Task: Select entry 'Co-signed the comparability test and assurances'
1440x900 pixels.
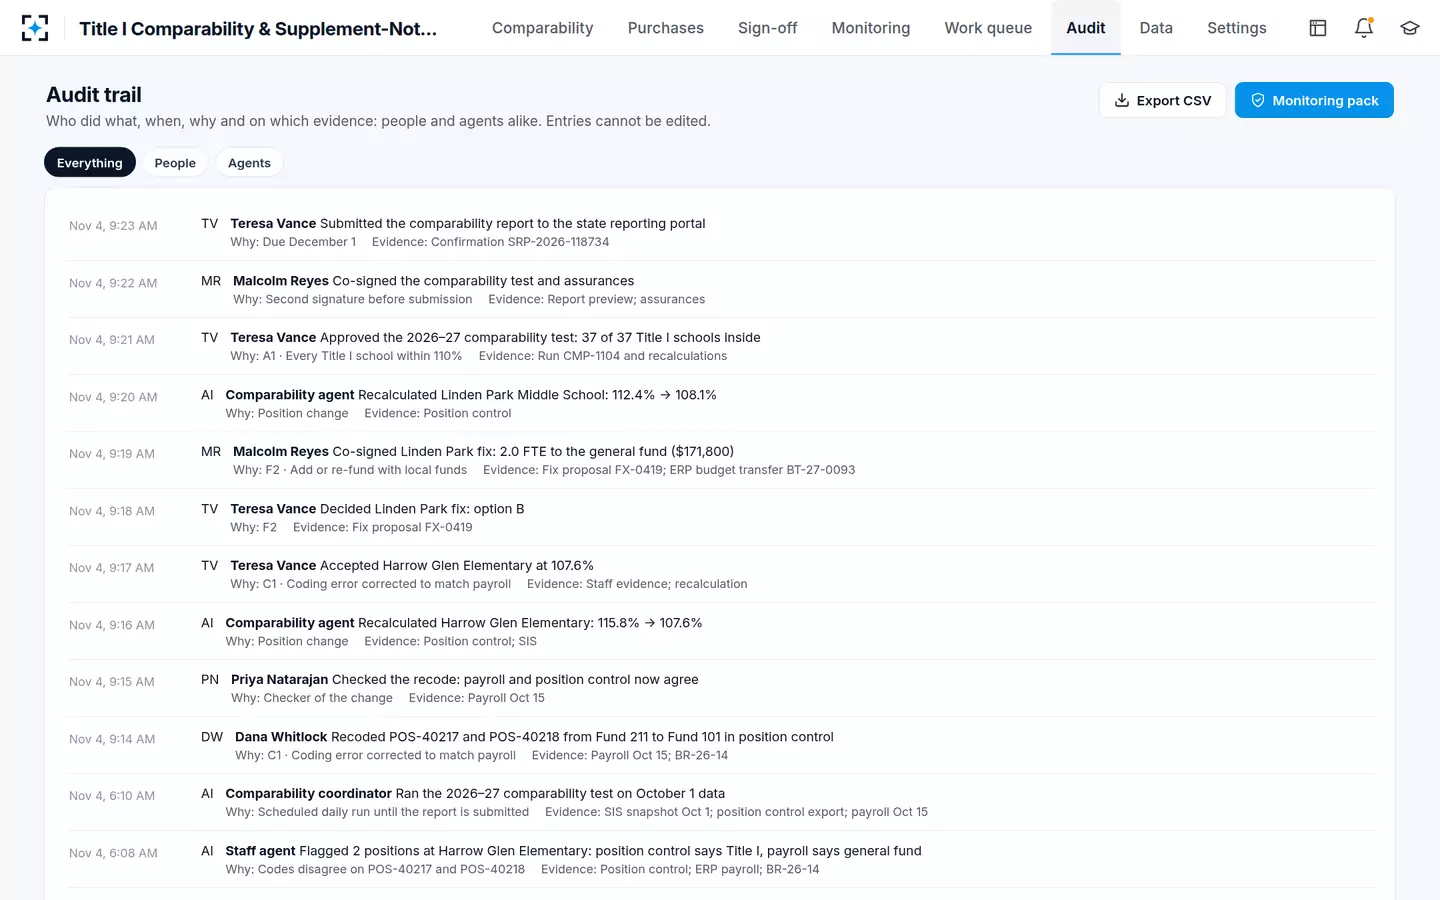Action: (x=721, y=290)
